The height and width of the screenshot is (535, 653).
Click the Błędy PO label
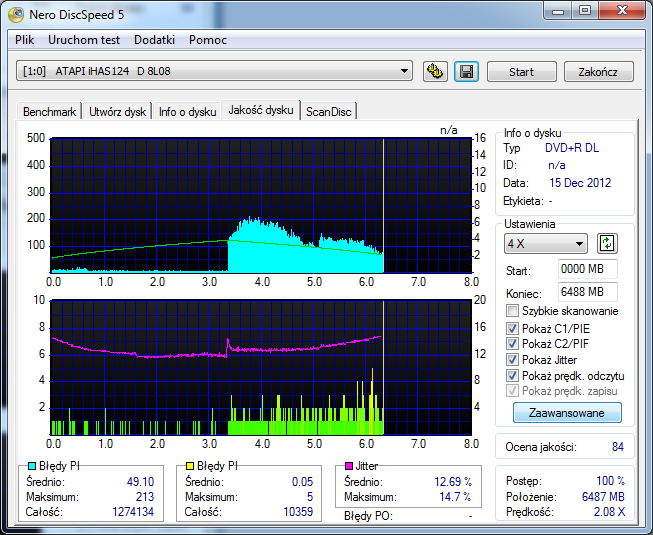[368, 516]
